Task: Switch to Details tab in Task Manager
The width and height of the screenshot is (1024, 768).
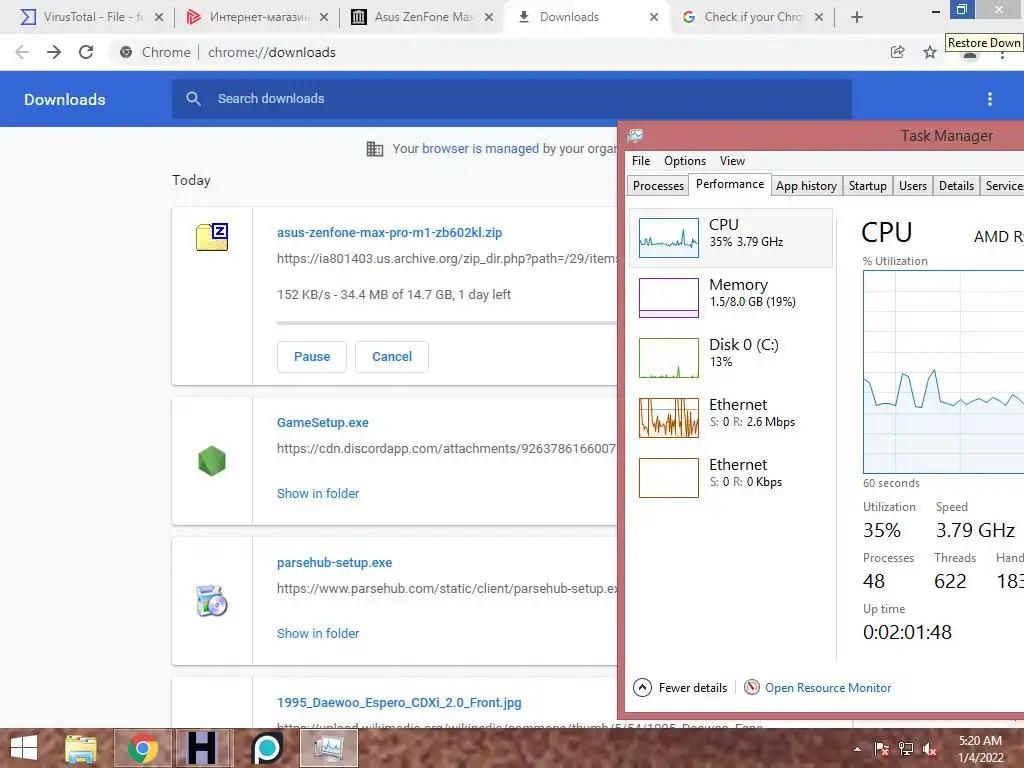Action: pos(956,186)
